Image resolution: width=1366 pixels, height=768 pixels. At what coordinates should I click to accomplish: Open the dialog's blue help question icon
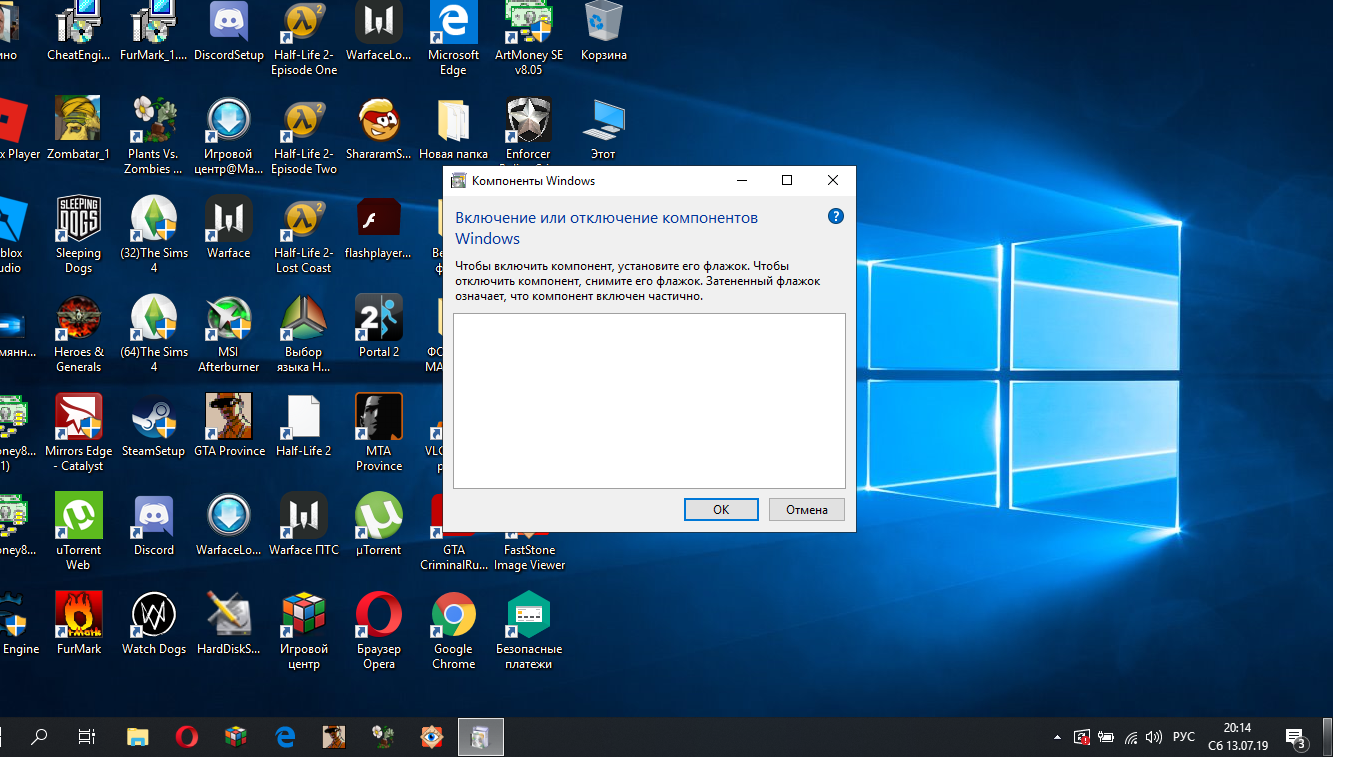click(x=836, y=216)
